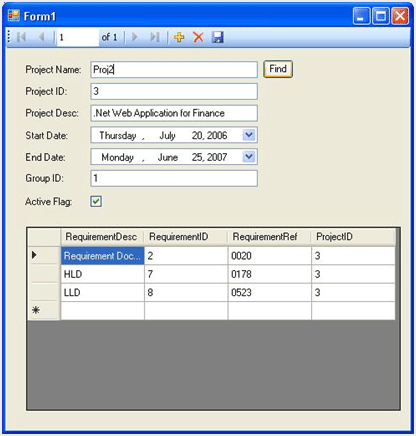Minimize the Form1 window

[361, 16]
